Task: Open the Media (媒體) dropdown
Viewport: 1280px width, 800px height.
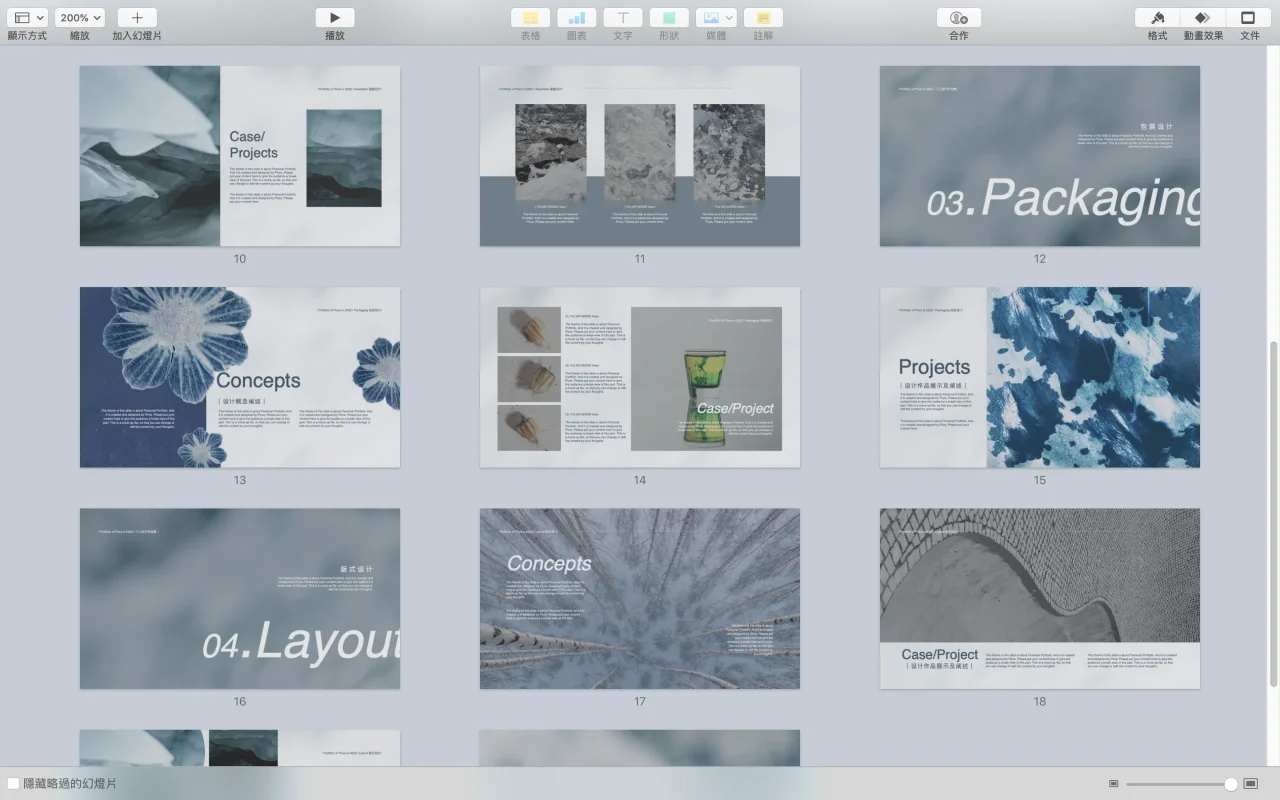Action: [716, 18]
